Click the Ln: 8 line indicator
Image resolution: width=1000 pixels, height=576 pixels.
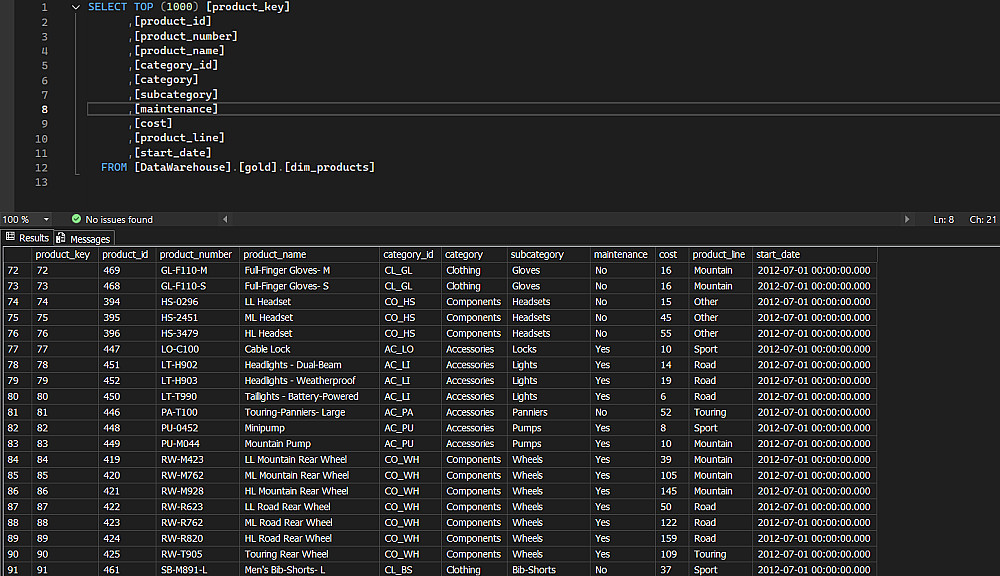[x=944, y=219]
